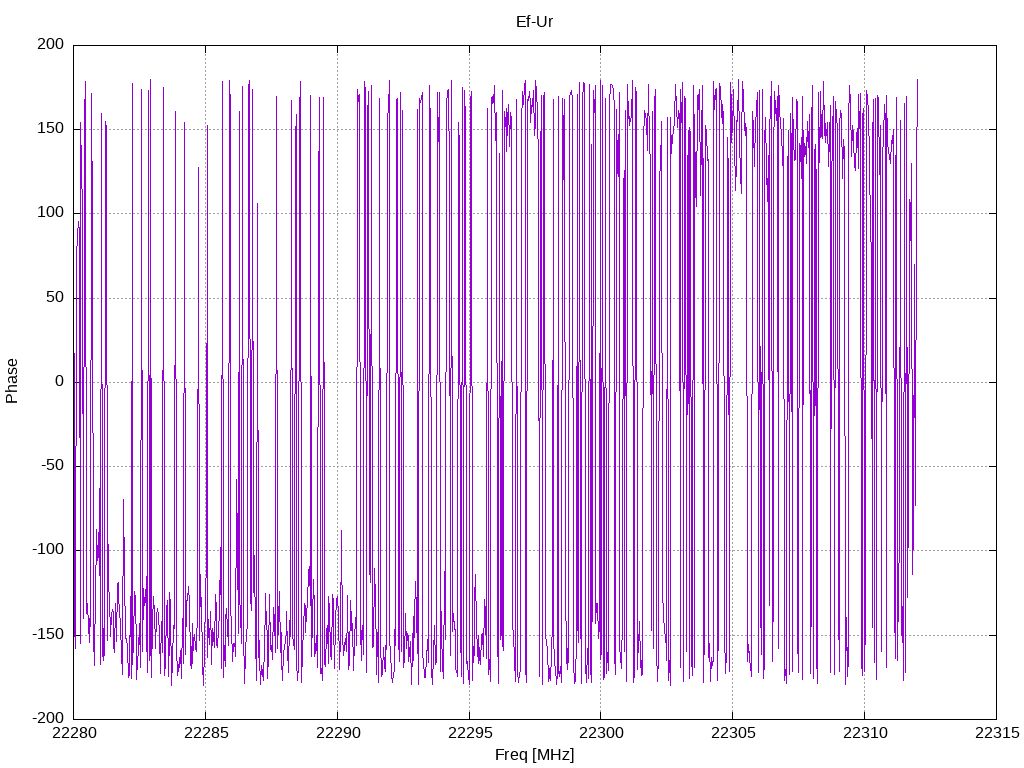This screenshot has width=1024, height=768.
Task: Click y-axis tick label 100
Action: click(51, 213)
